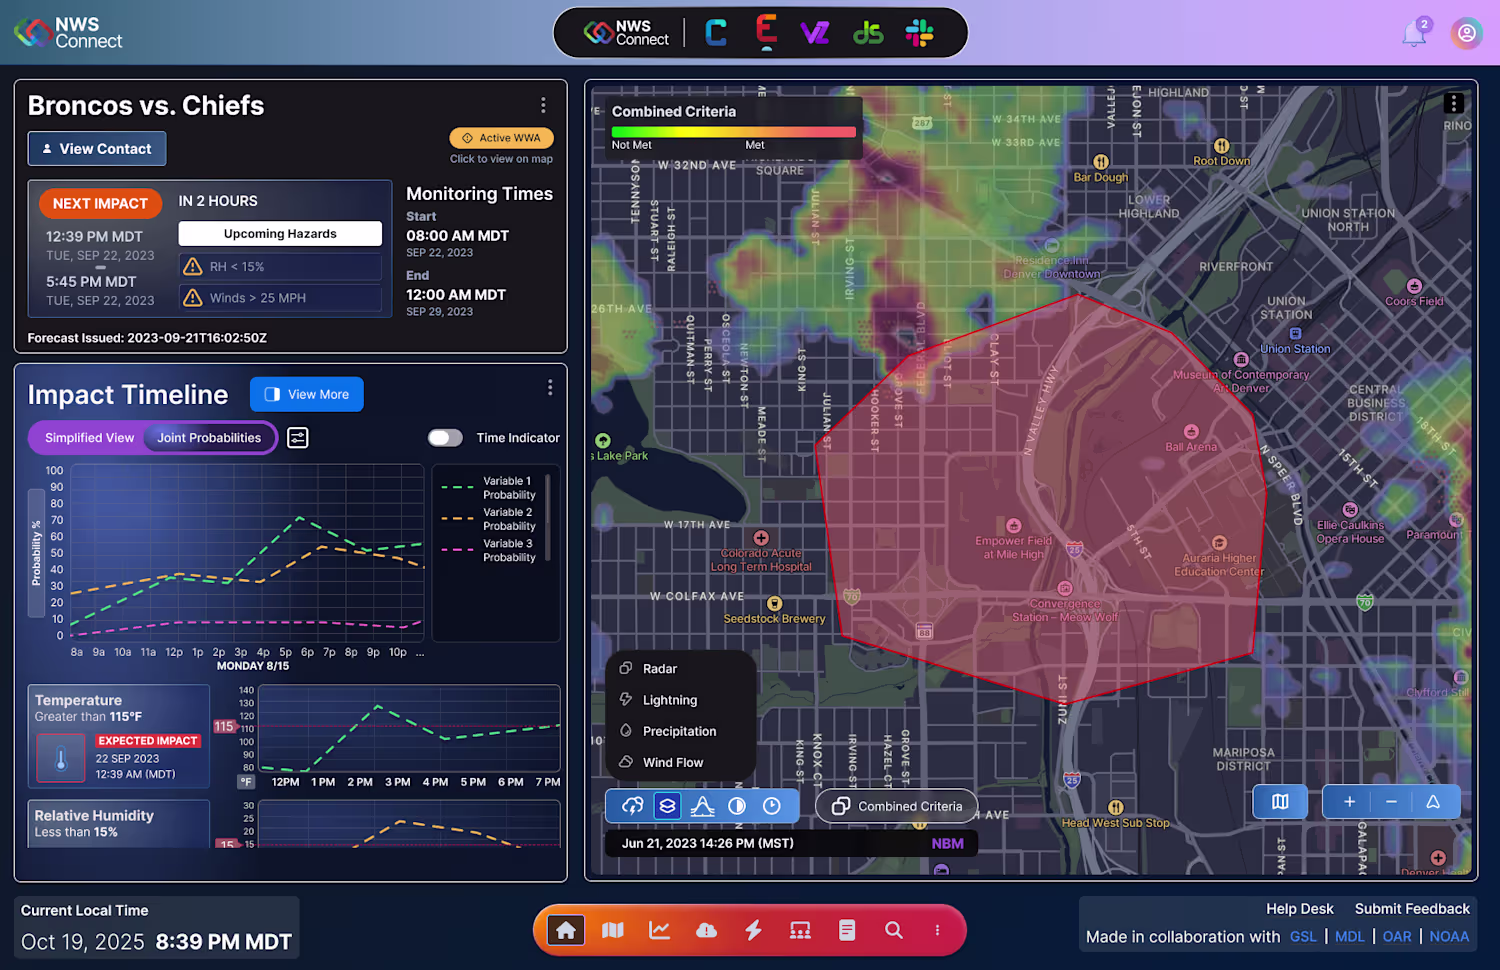Screen dimensions: 1500x970
Task: Select the layers icon in map toolbar
Action: (667, 806)
